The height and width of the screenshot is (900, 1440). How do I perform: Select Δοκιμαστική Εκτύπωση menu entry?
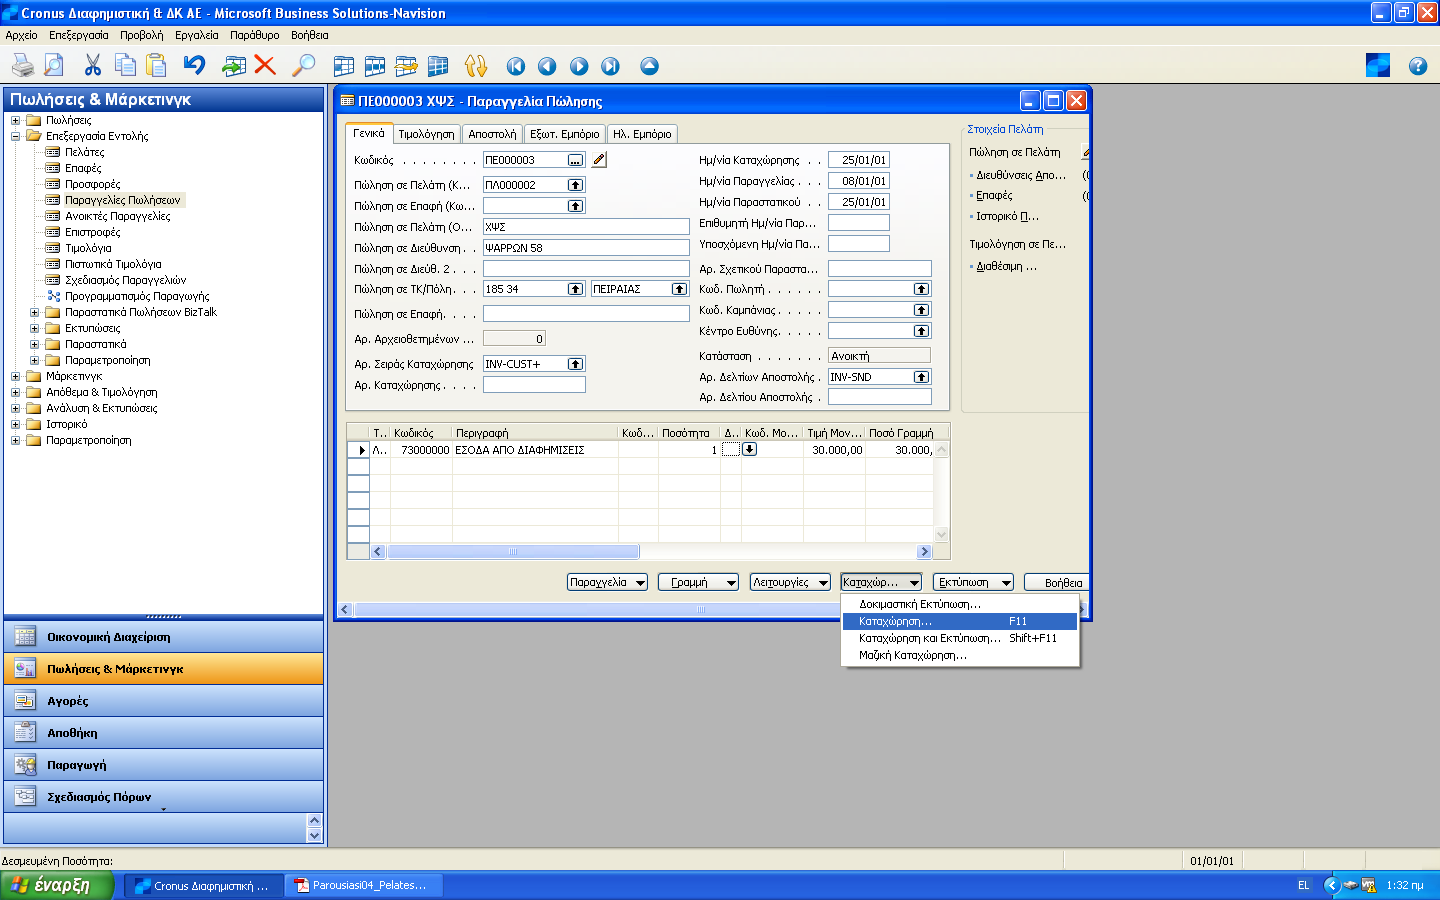[x=960, y=604]
